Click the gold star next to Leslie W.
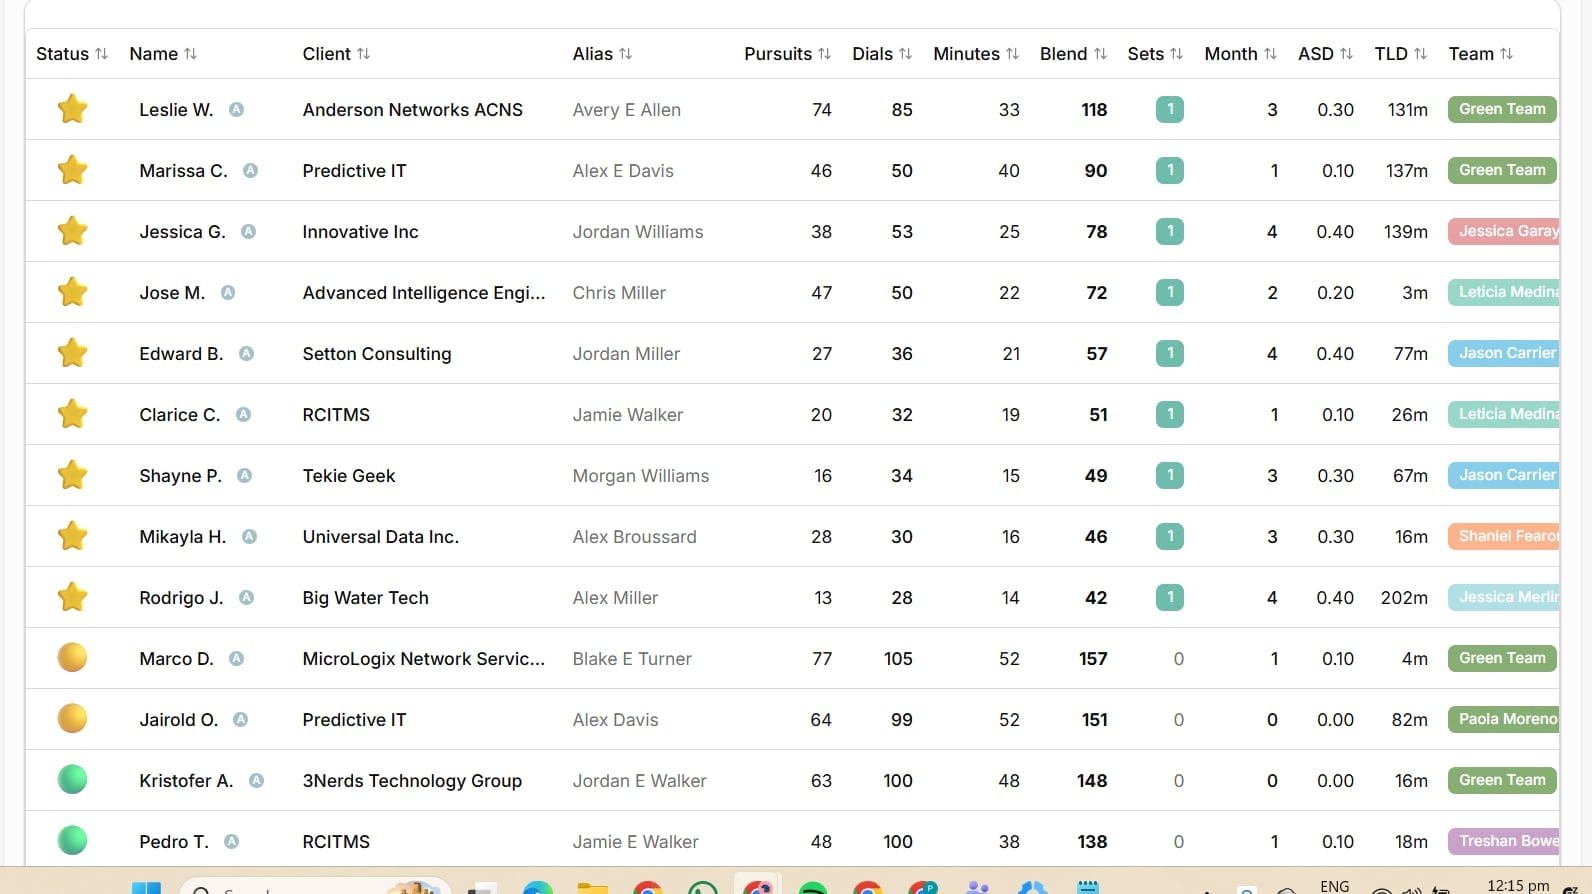This screenshot has width=1592, height=894. tap(72, 109)
